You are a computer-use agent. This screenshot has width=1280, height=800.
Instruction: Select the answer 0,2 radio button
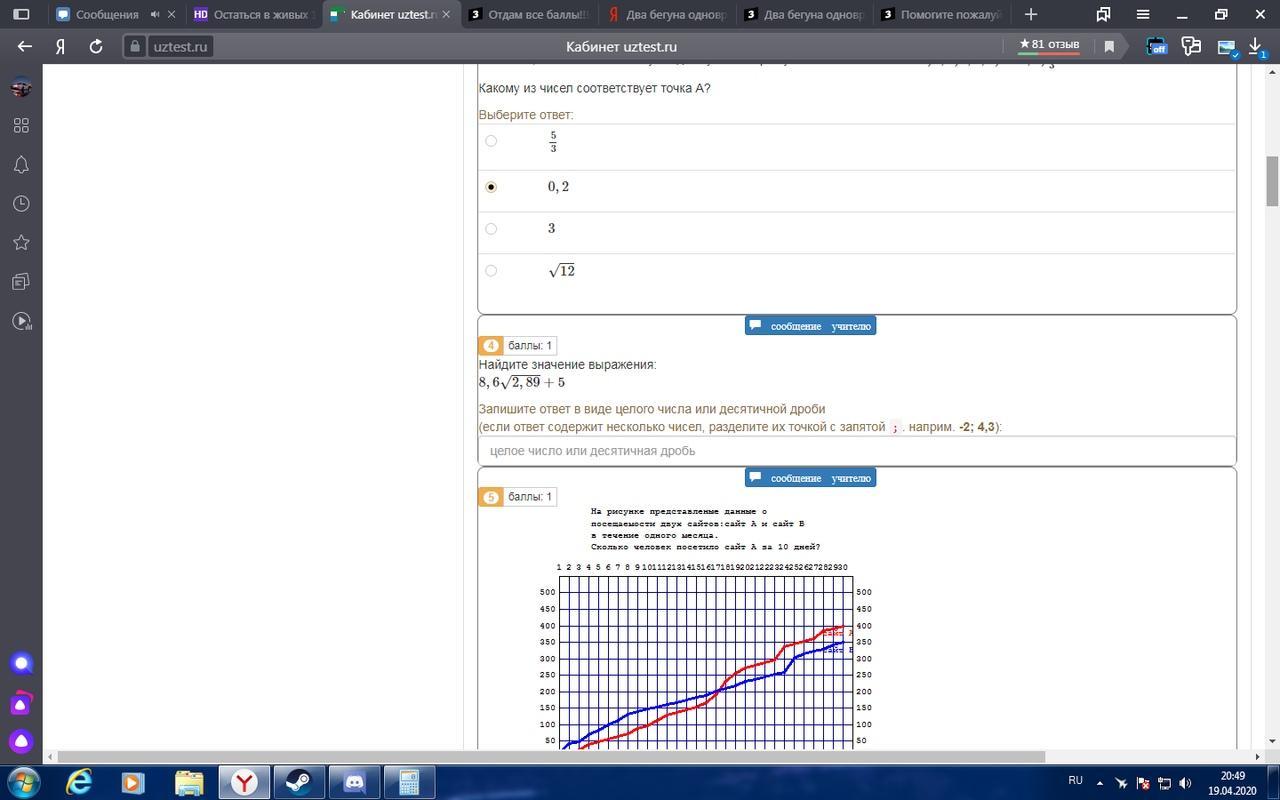[490, 187]
